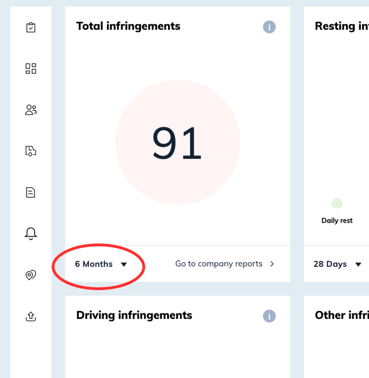This screenshot has width=369, height=378.
Task: Open the clipboard checklist sidebar icon
Action: click(x=31, y=27)
